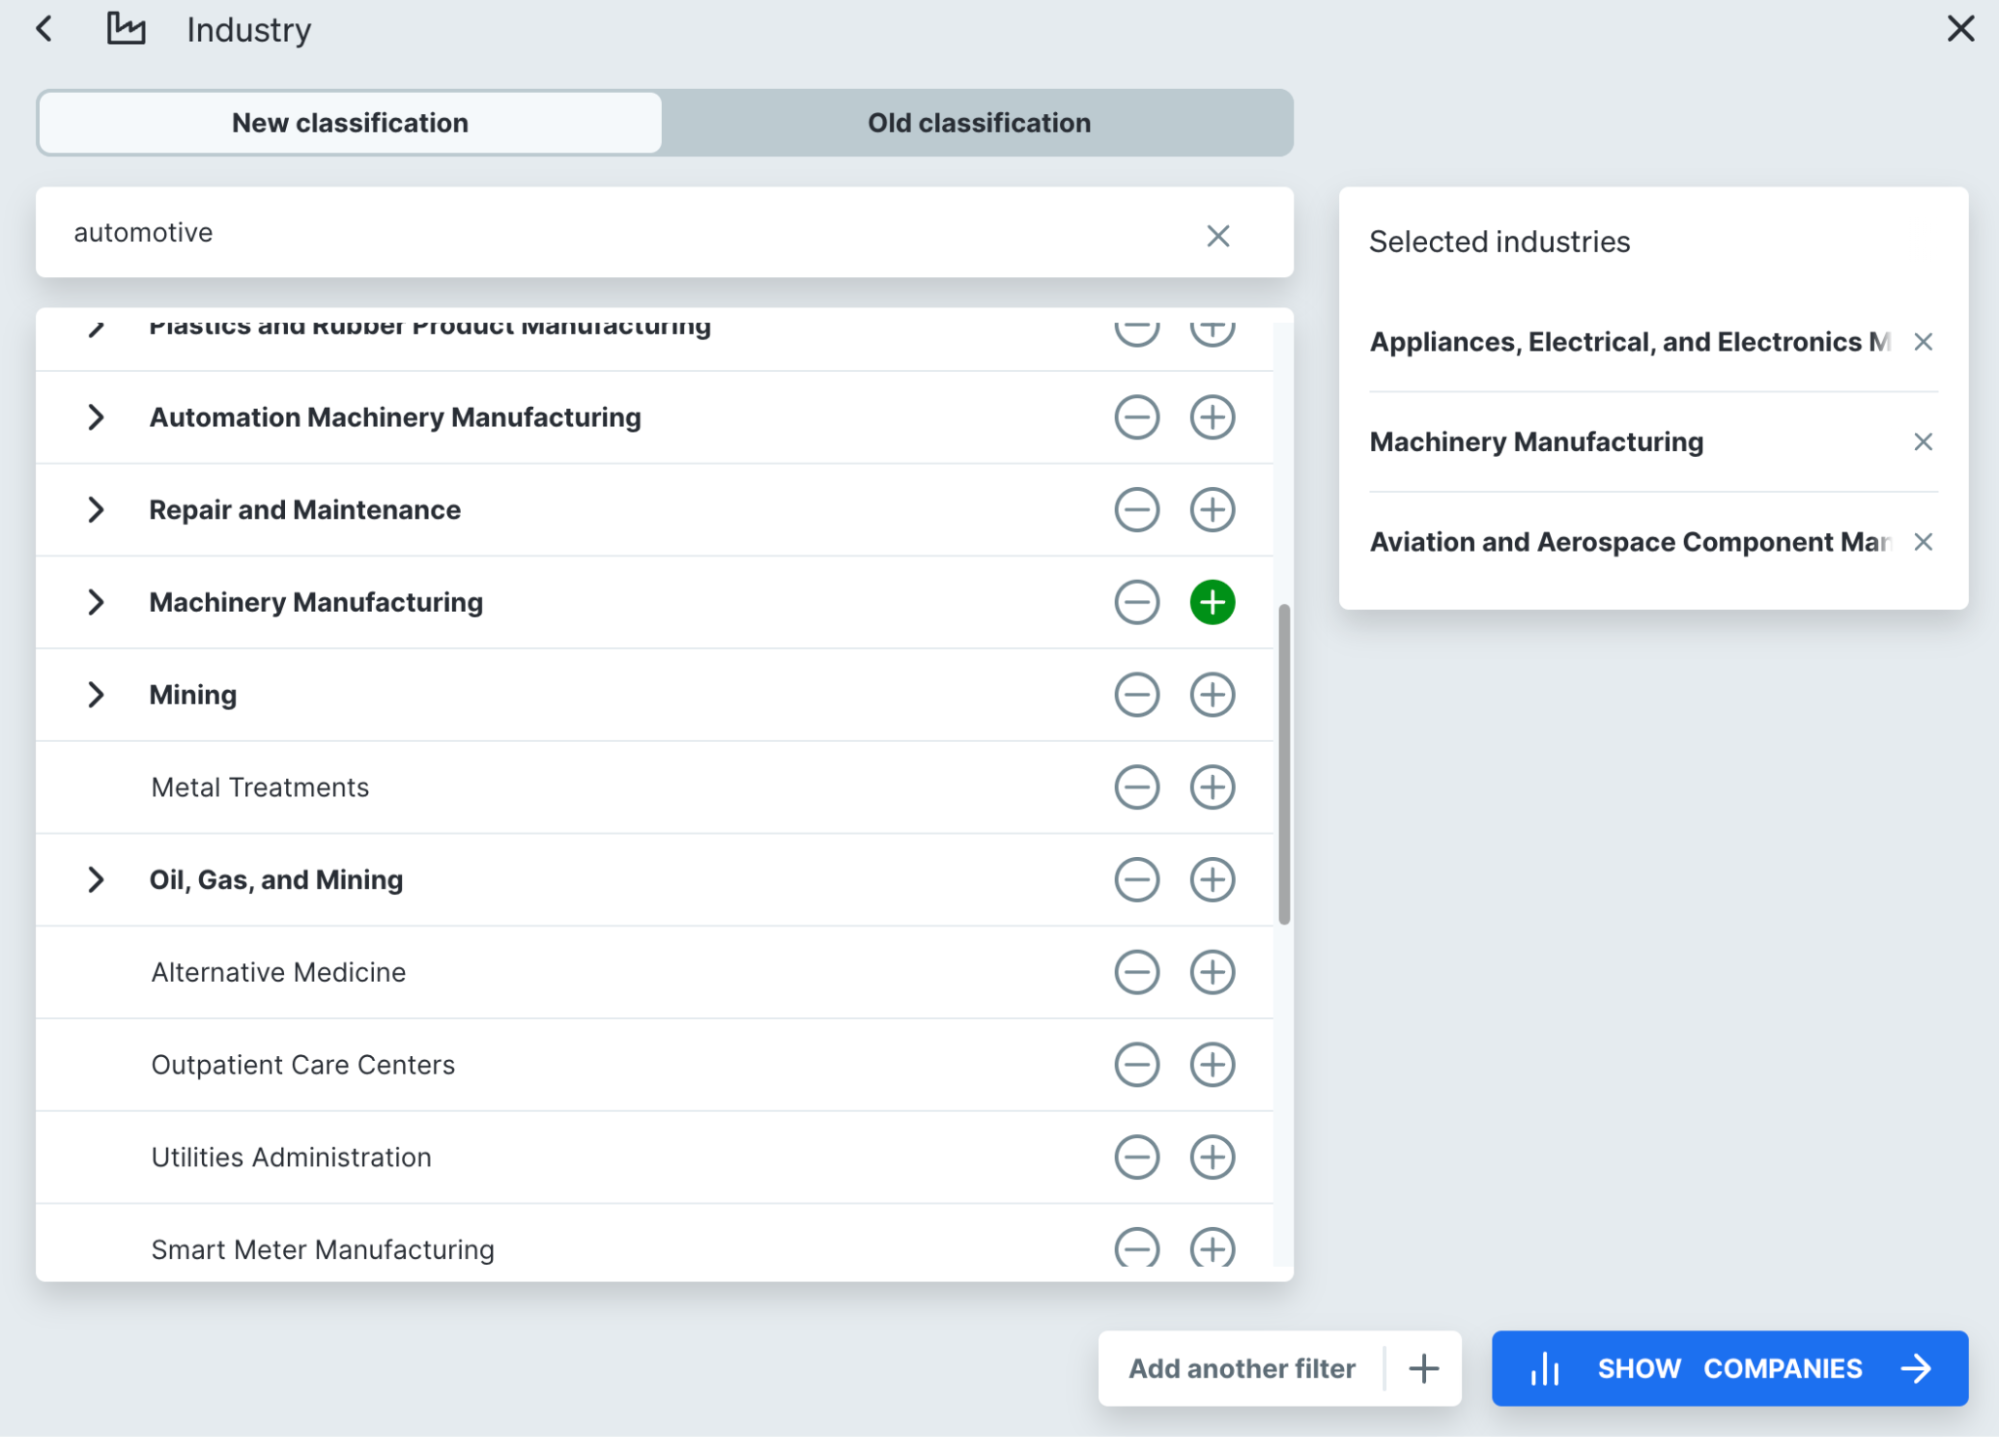Click the factory Industry icon

click(126, 29)
